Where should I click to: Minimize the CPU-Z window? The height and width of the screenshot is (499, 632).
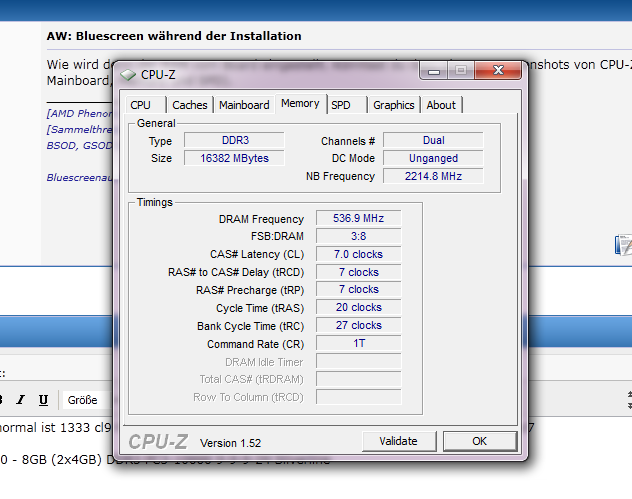coord(434,71)
